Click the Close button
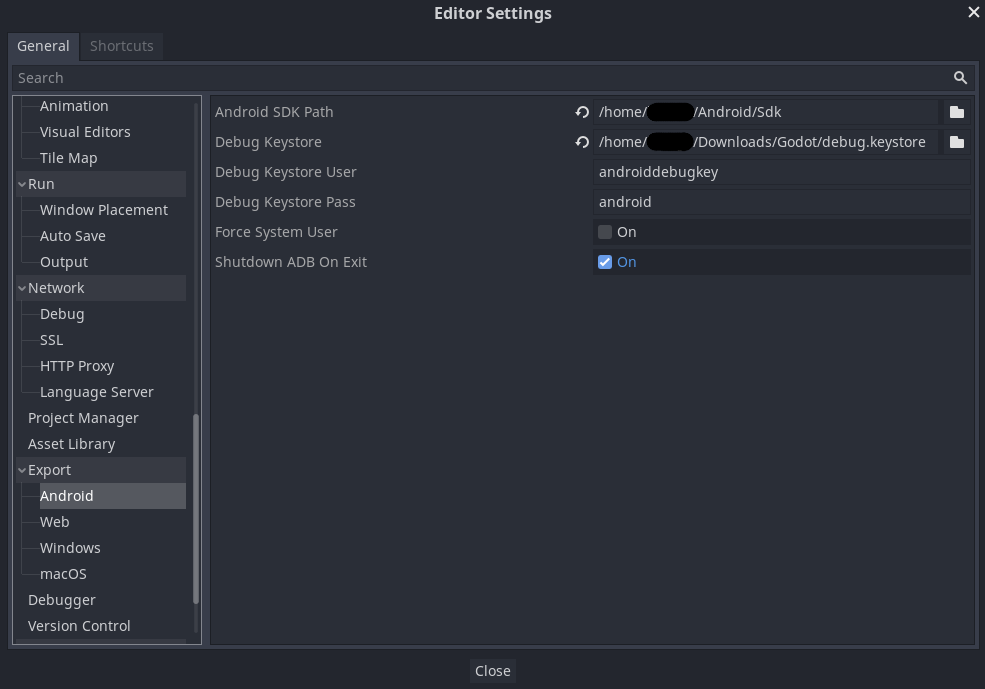Viewport: 985px width, 689px height. [492, 671]
